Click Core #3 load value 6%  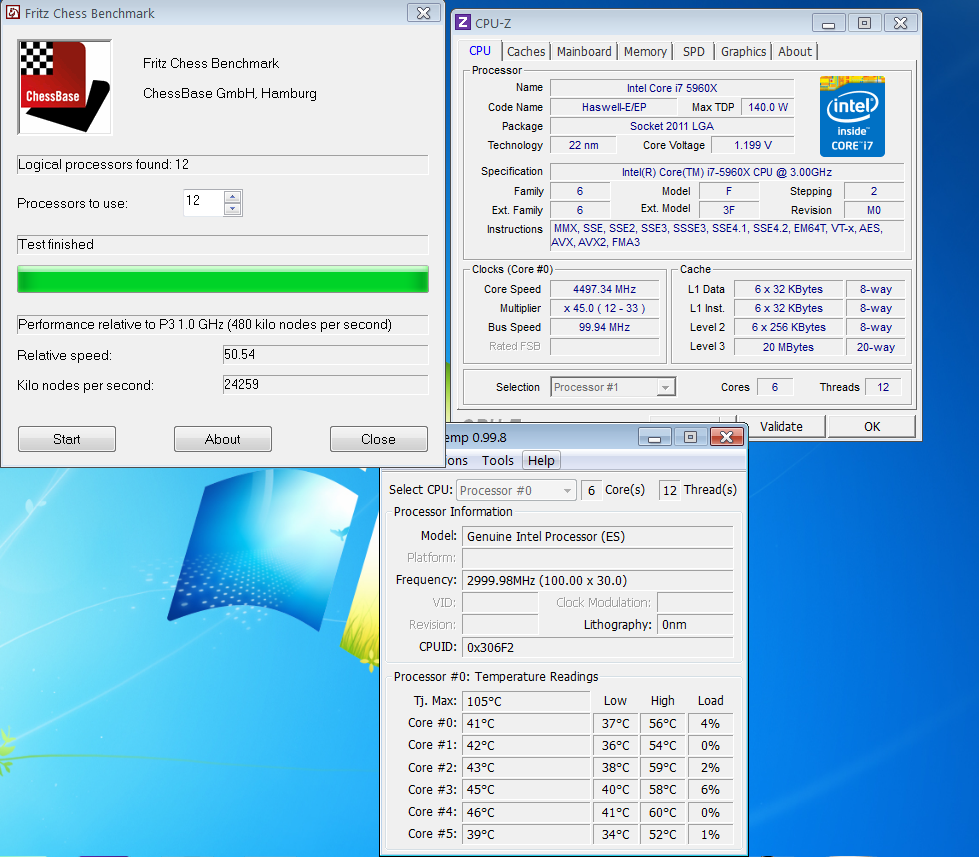tap(710, 790)
